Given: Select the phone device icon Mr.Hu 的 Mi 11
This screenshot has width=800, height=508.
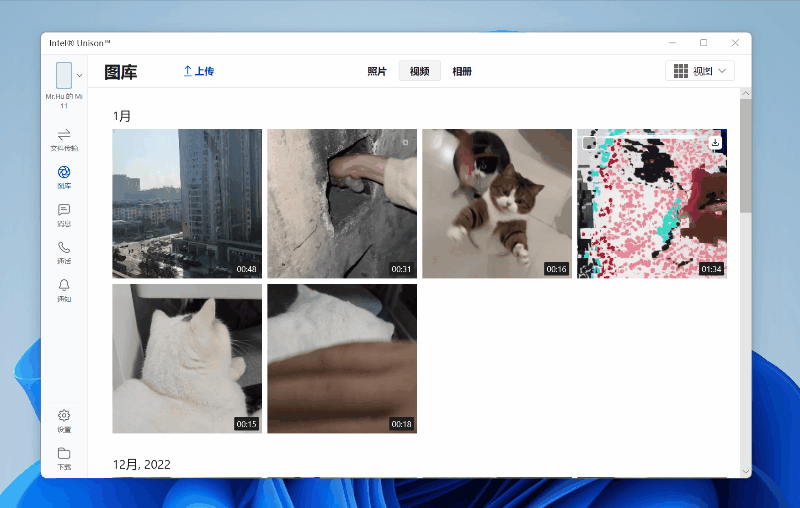Looking at the screenshot, I should 64,75.
